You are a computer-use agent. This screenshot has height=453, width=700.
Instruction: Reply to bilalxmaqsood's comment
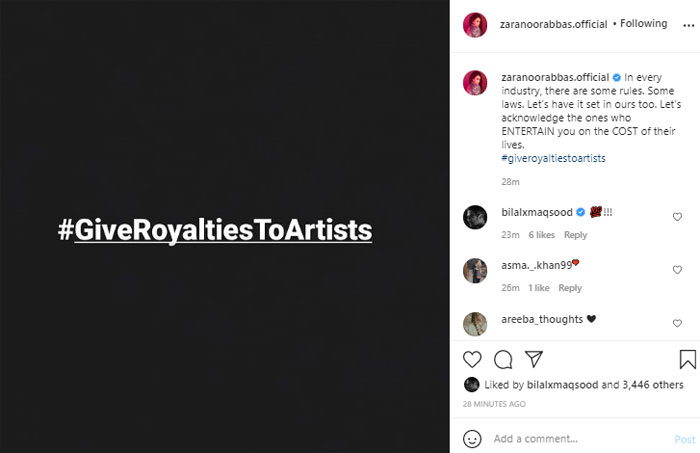pos(575,235)
